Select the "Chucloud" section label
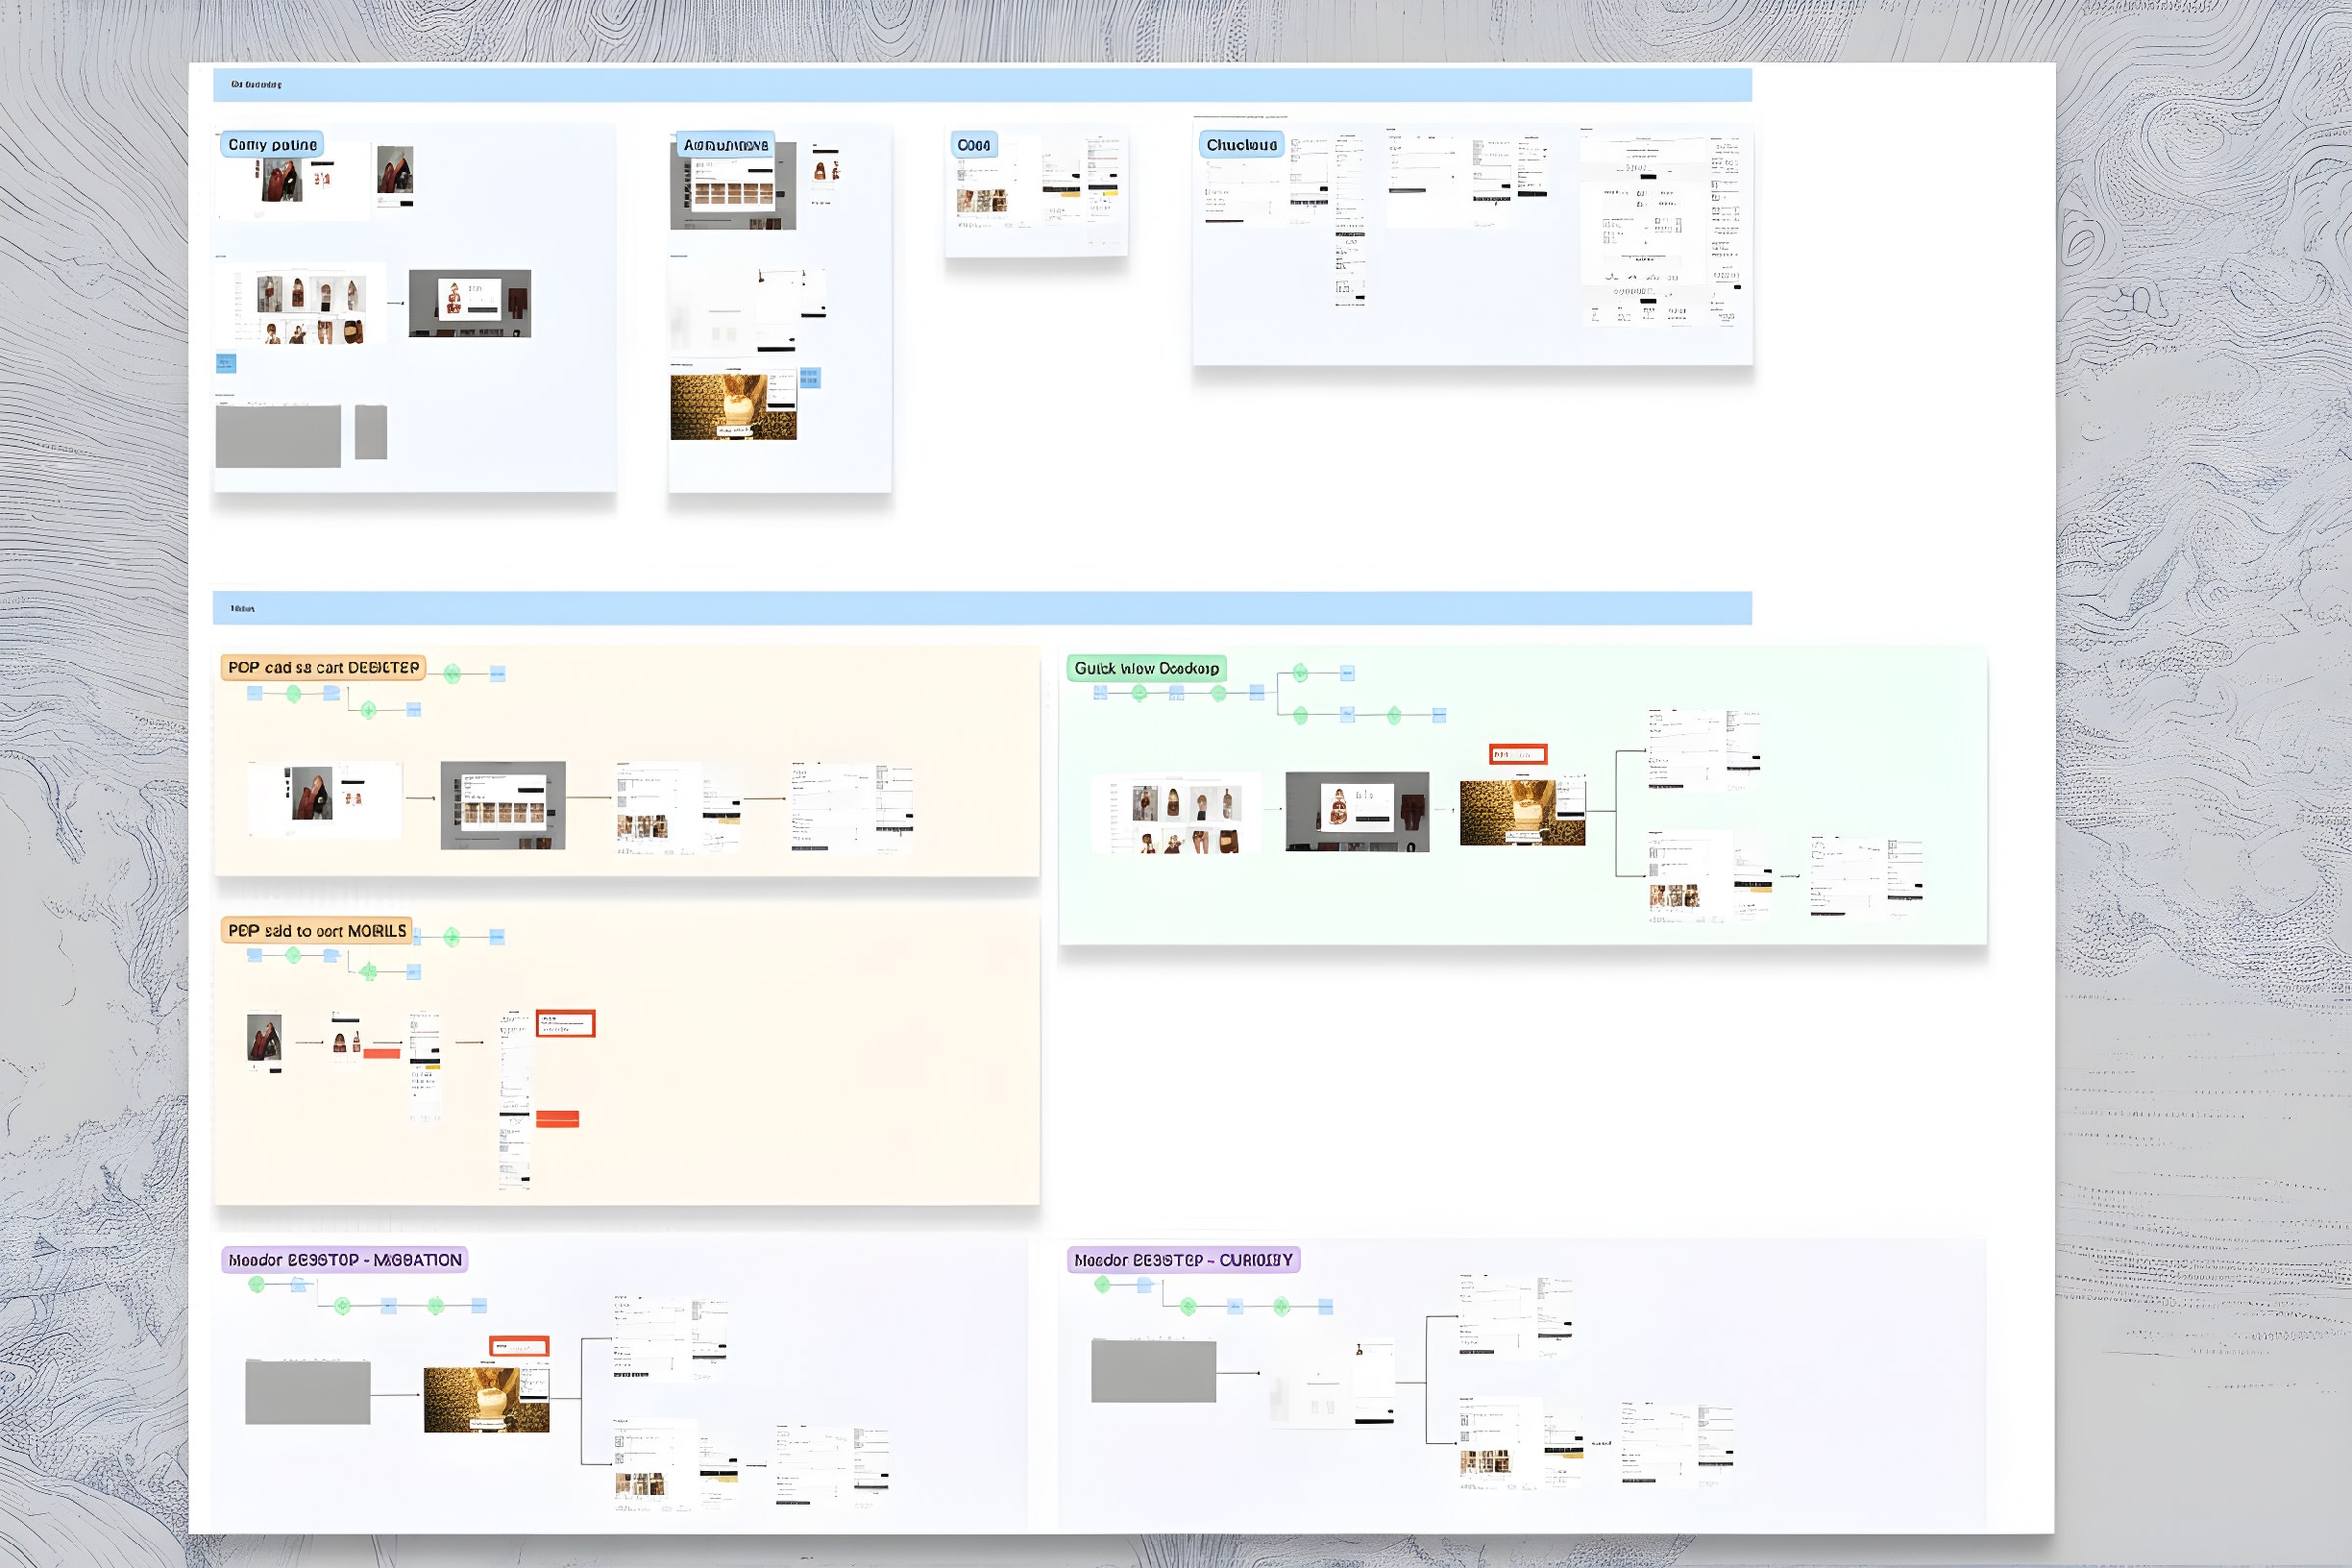Screen dimensions: 2352x1568 (x=1241, y=145)
